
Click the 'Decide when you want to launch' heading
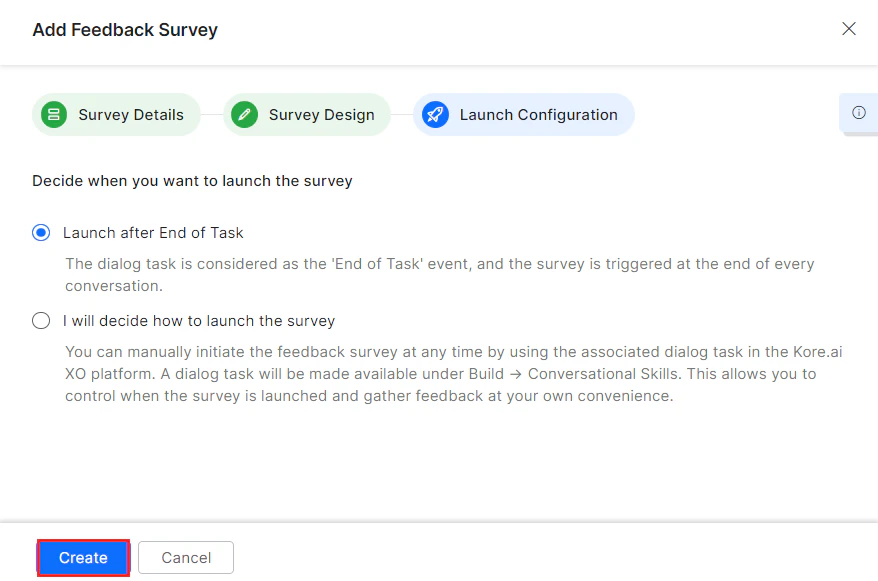pos(192,181)
